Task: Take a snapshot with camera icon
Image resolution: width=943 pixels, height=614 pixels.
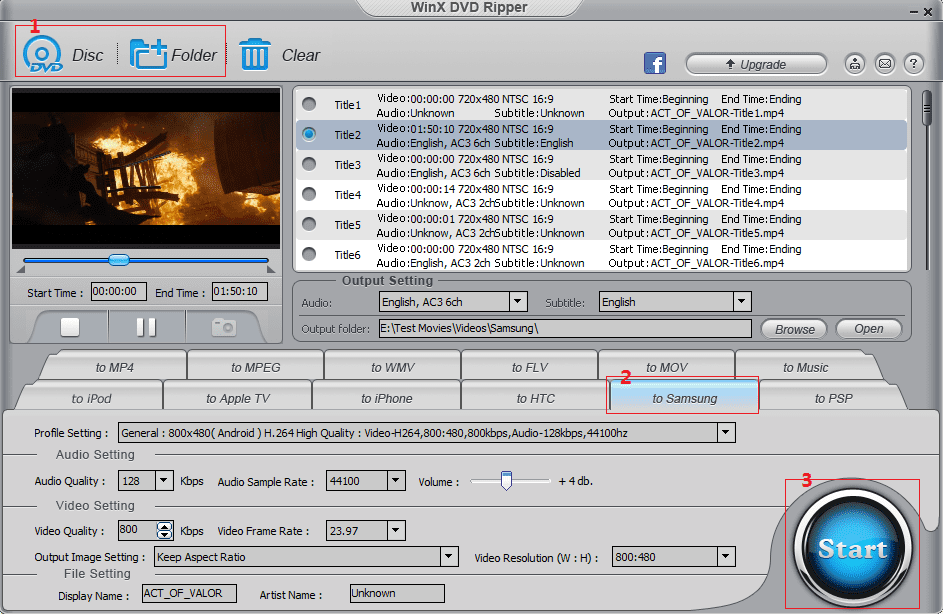Action: (223, 327)
